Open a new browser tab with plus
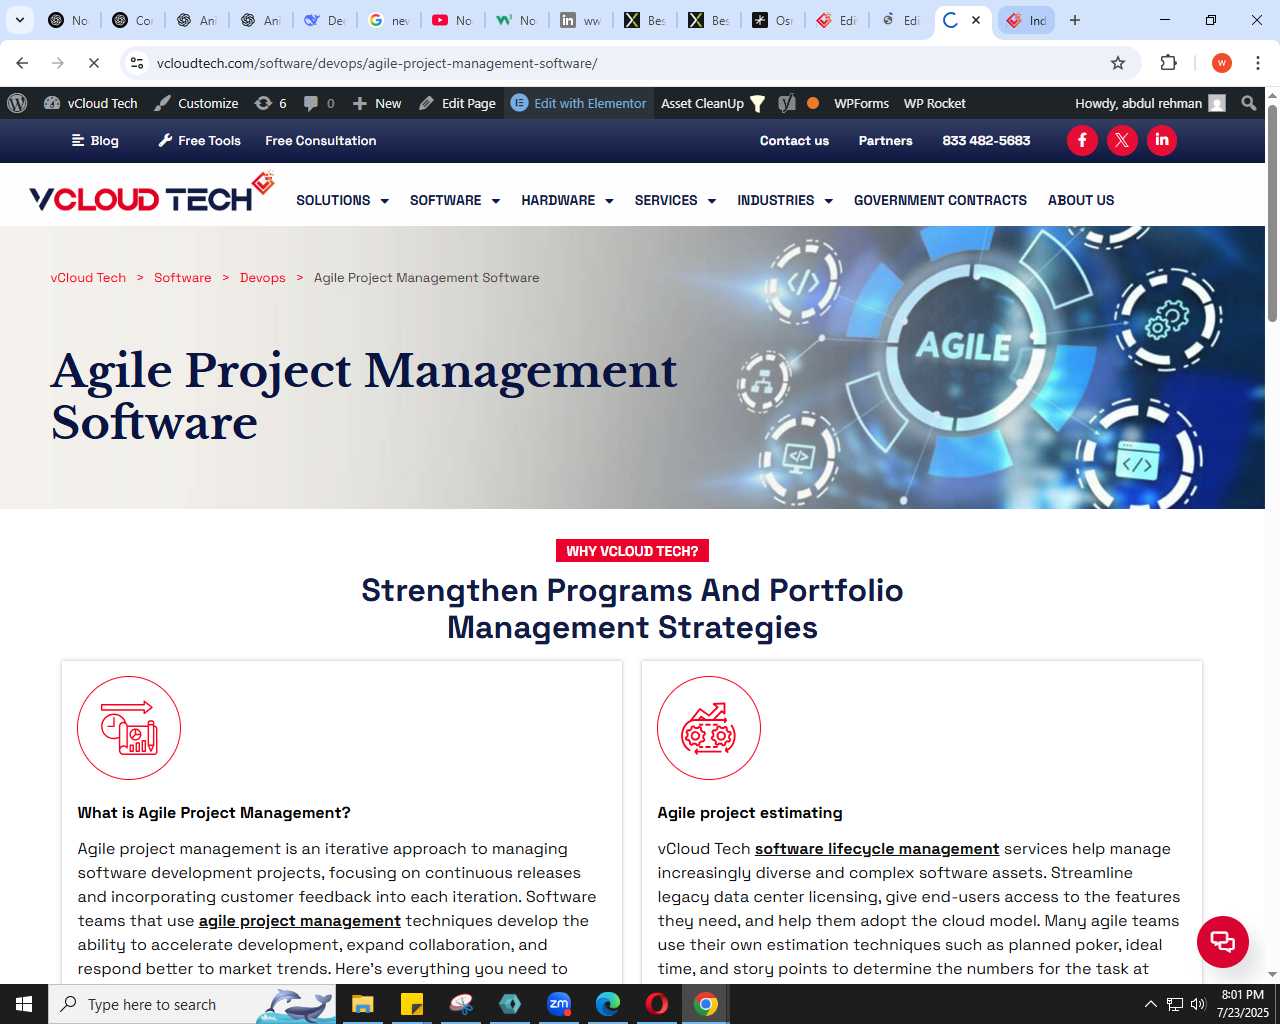1280x1024 pixels. click(1075, 20)
